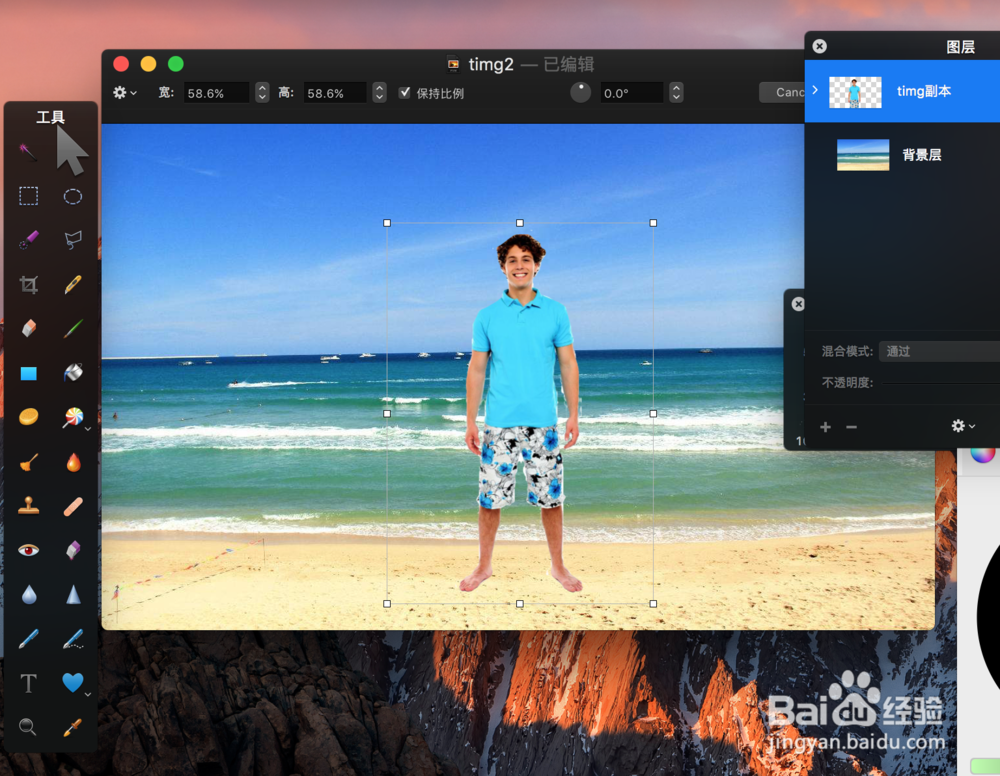Screen dimensions: 1000x776
Task: Click the 宽 width field 58.6%
Action: click(x=216, y=93)
